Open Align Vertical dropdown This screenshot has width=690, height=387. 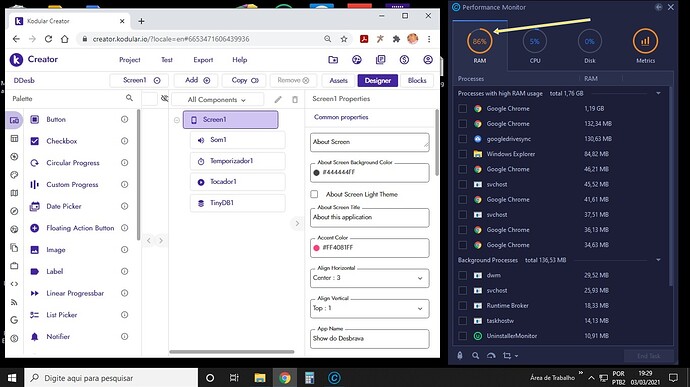[x=370, y=308]
